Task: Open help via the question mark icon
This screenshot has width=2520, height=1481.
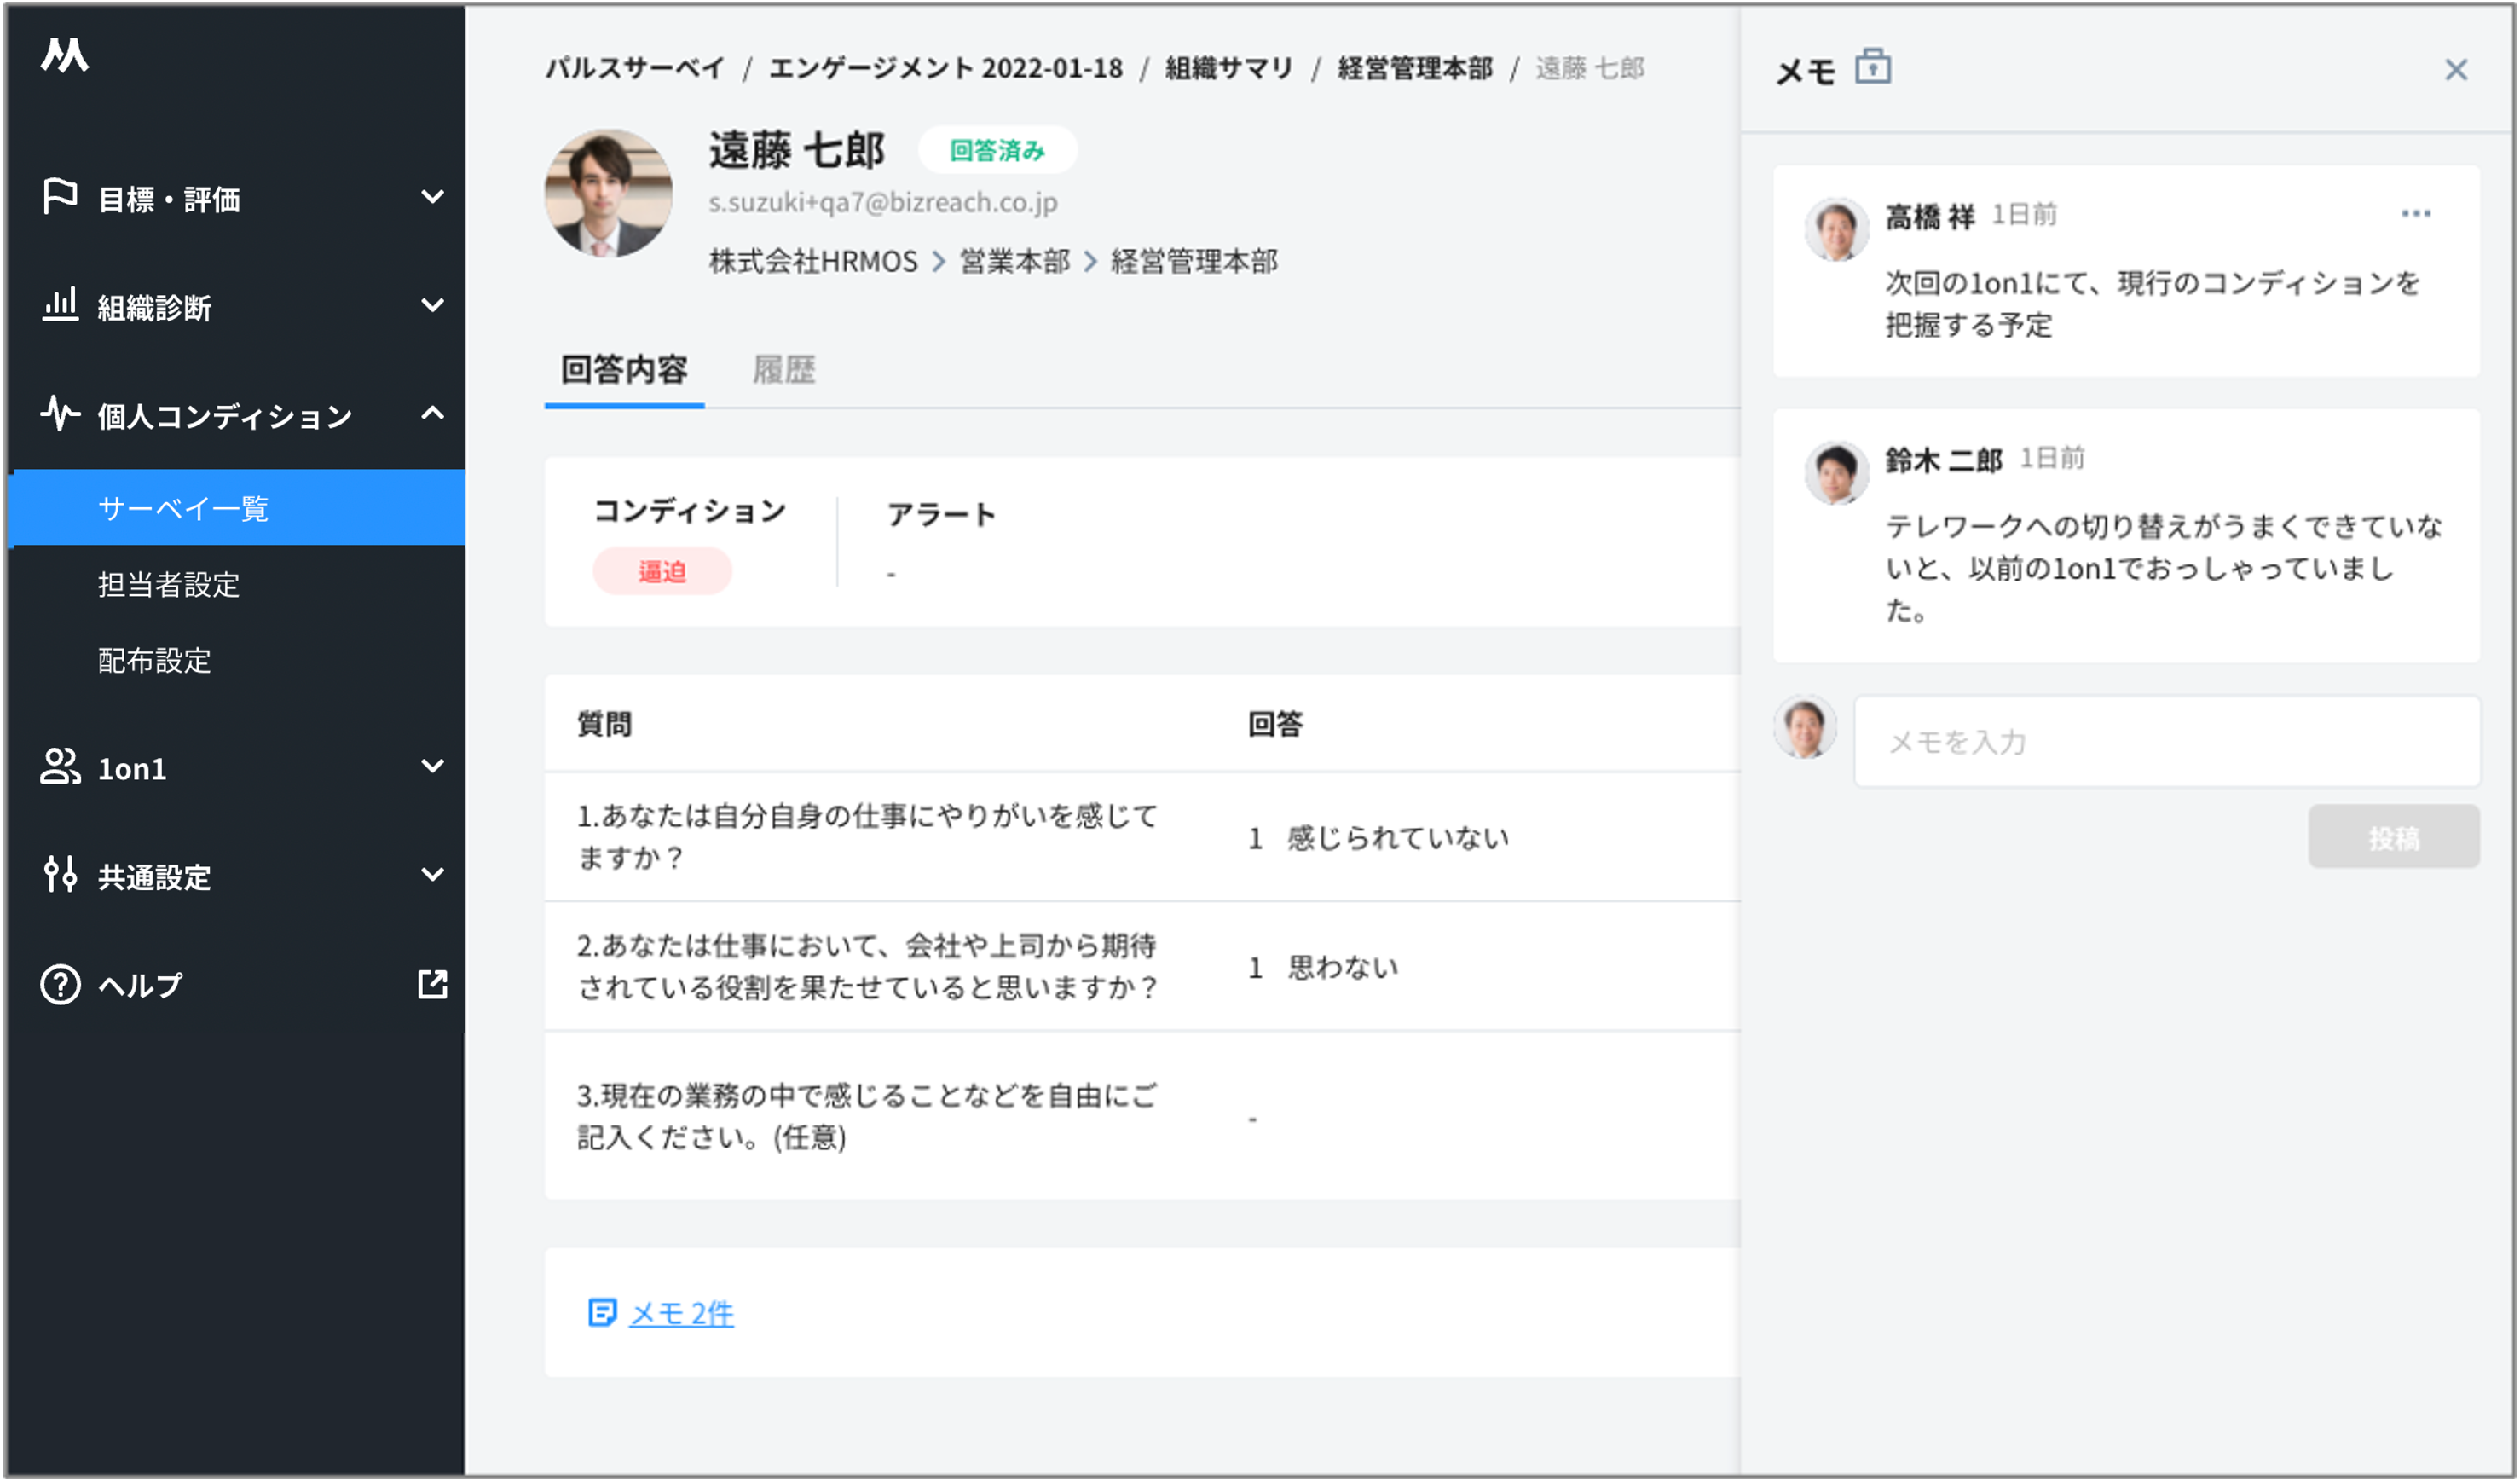Action: click(60, 984)
